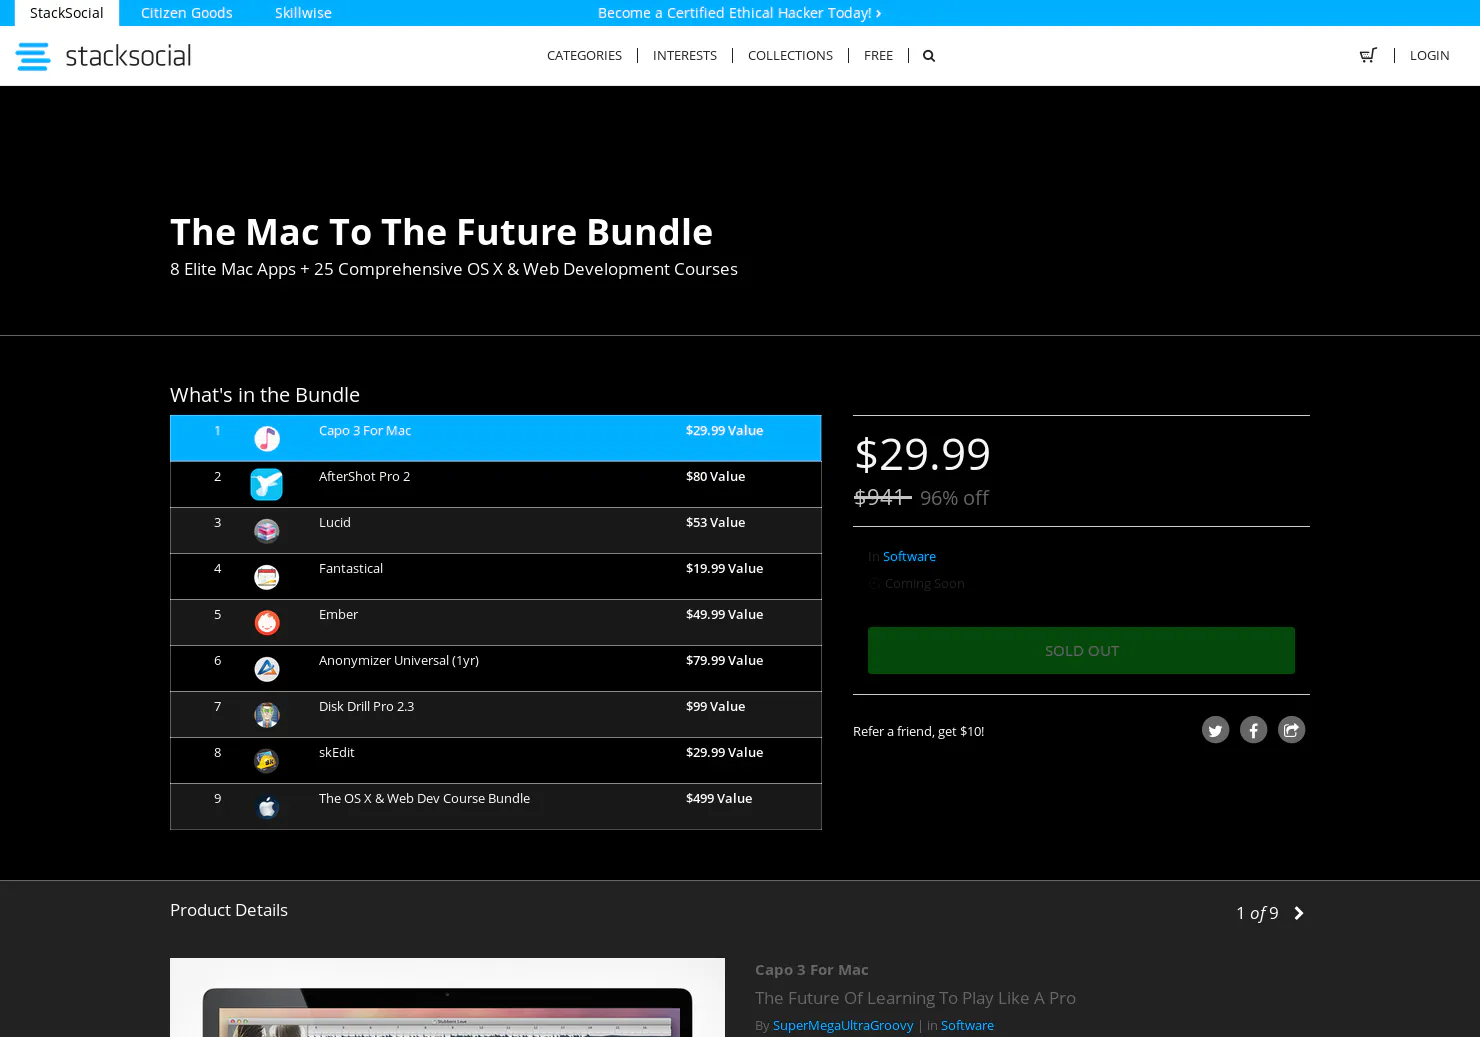Share via the Facebook icon
Viewport: 1480px width, 1037px height.
tap(1253, 730)
